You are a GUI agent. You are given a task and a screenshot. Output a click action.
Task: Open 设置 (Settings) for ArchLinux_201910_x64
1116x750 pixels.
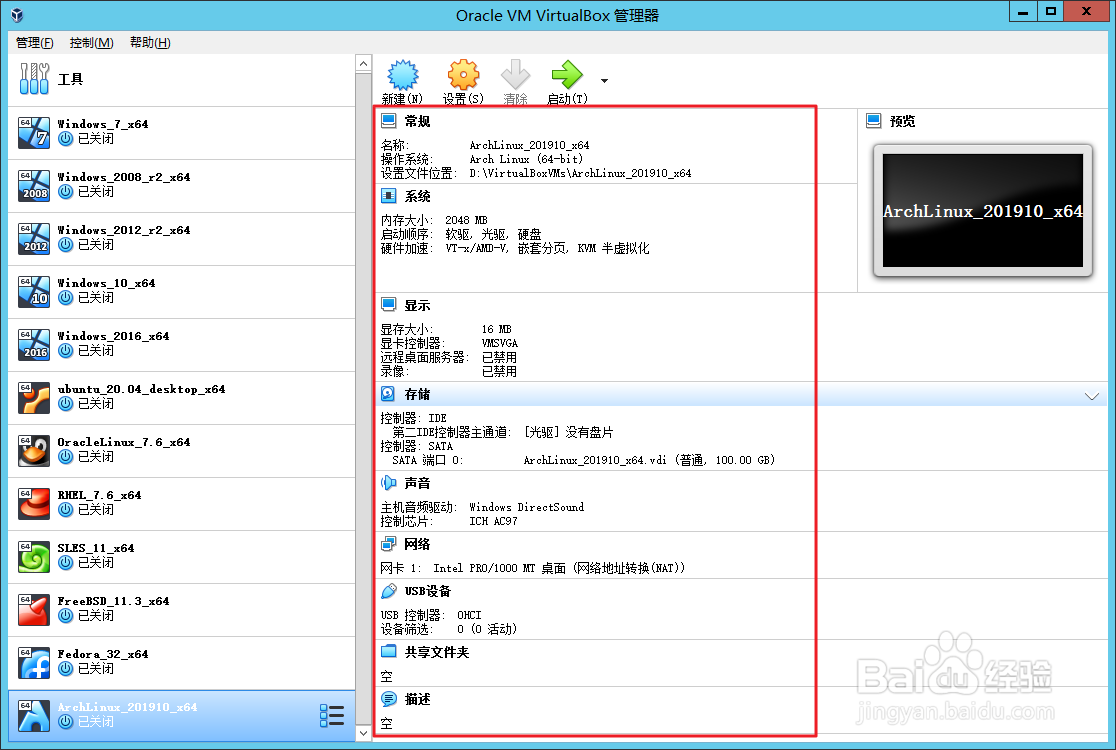point(462,76)
